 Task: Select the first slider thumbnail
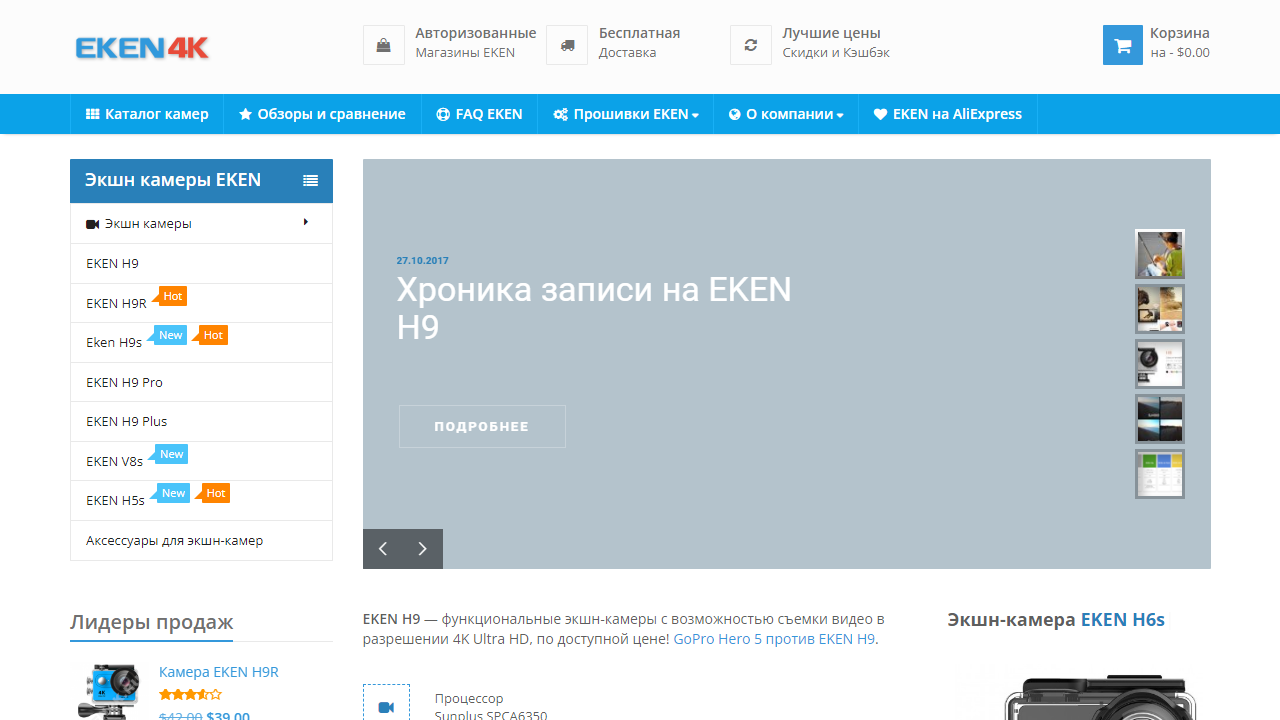(1160, 254)
